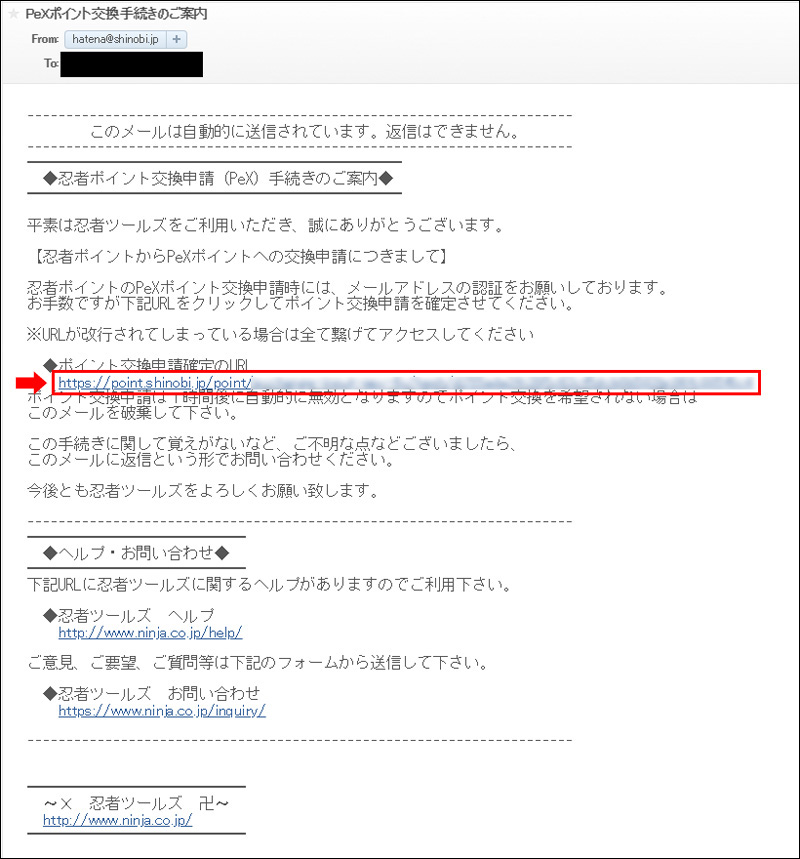This screenshot has height=859, width=800.
Task: Open the www.ninja.co.jp/inquiry/ link
Action: tap(162, 711)
